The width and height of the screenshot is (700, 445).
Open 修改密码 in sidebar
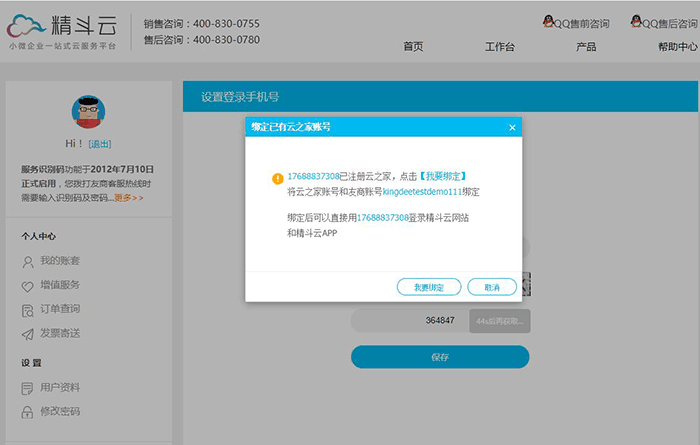tap(60, 411)
